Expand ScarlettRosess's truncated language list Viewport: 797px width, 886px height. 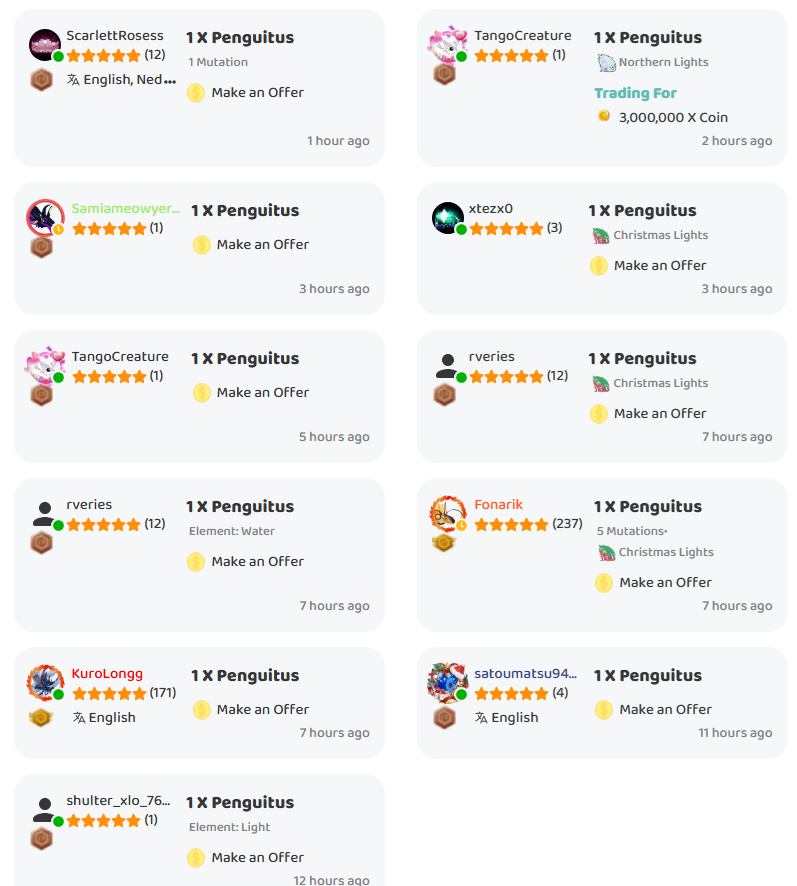170,80
